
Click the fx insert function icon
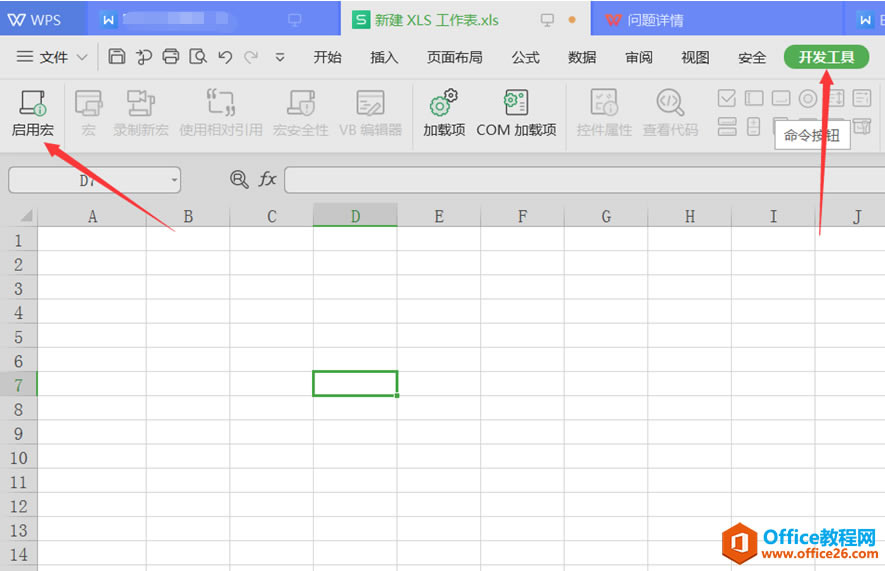[x=267, y=179]
